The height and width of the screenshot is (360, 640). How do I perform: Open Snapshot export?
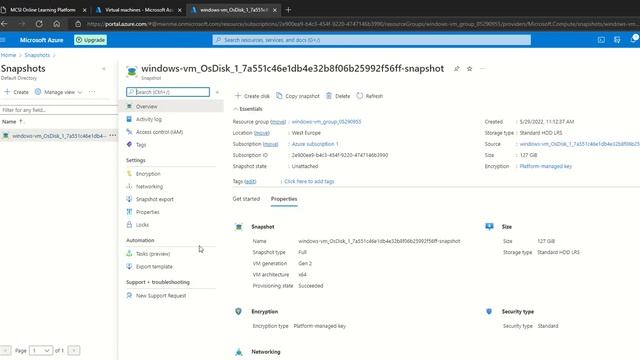click(154, 199)
